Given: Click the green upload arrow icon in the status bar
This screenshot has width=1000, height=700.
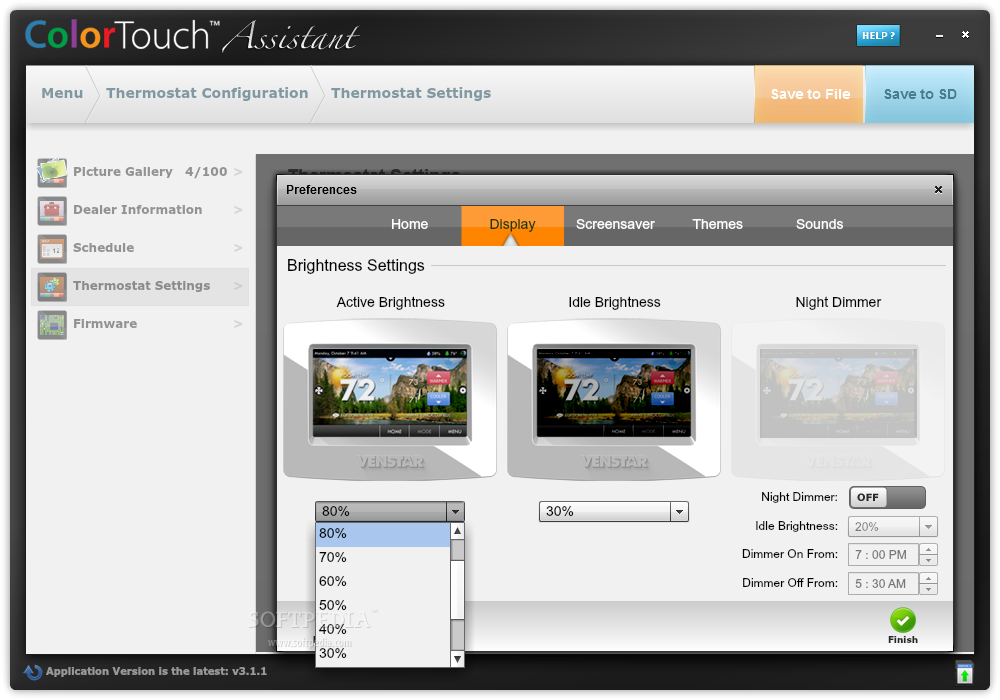Looking at the screenshot, I should (x=964, y=672).
